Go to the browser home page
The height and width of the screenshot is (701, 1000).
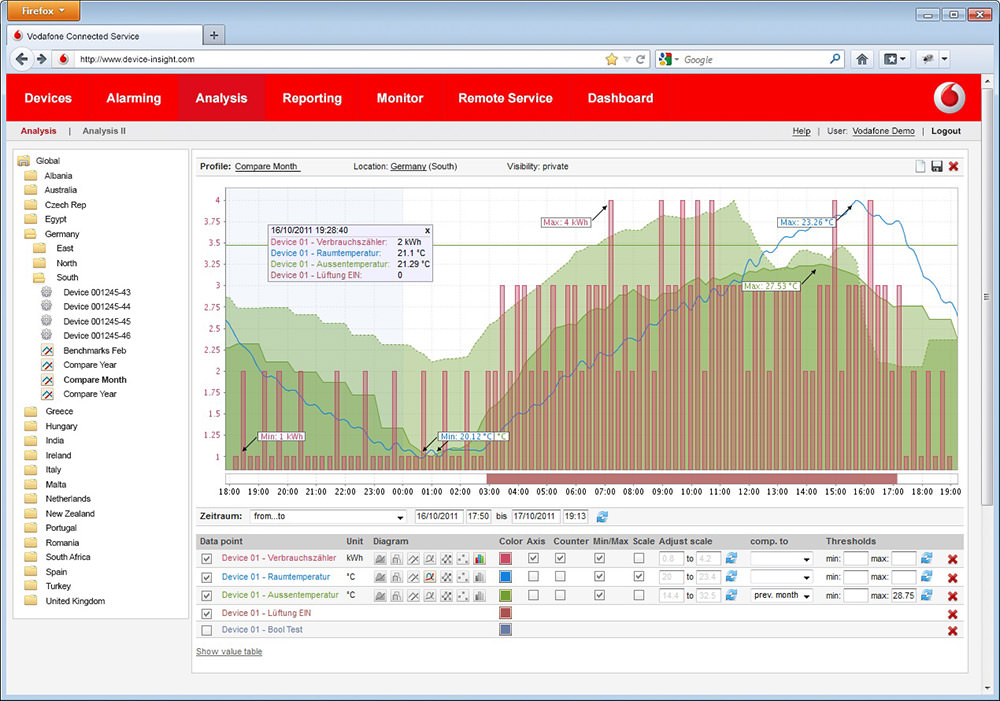[862, 59]
